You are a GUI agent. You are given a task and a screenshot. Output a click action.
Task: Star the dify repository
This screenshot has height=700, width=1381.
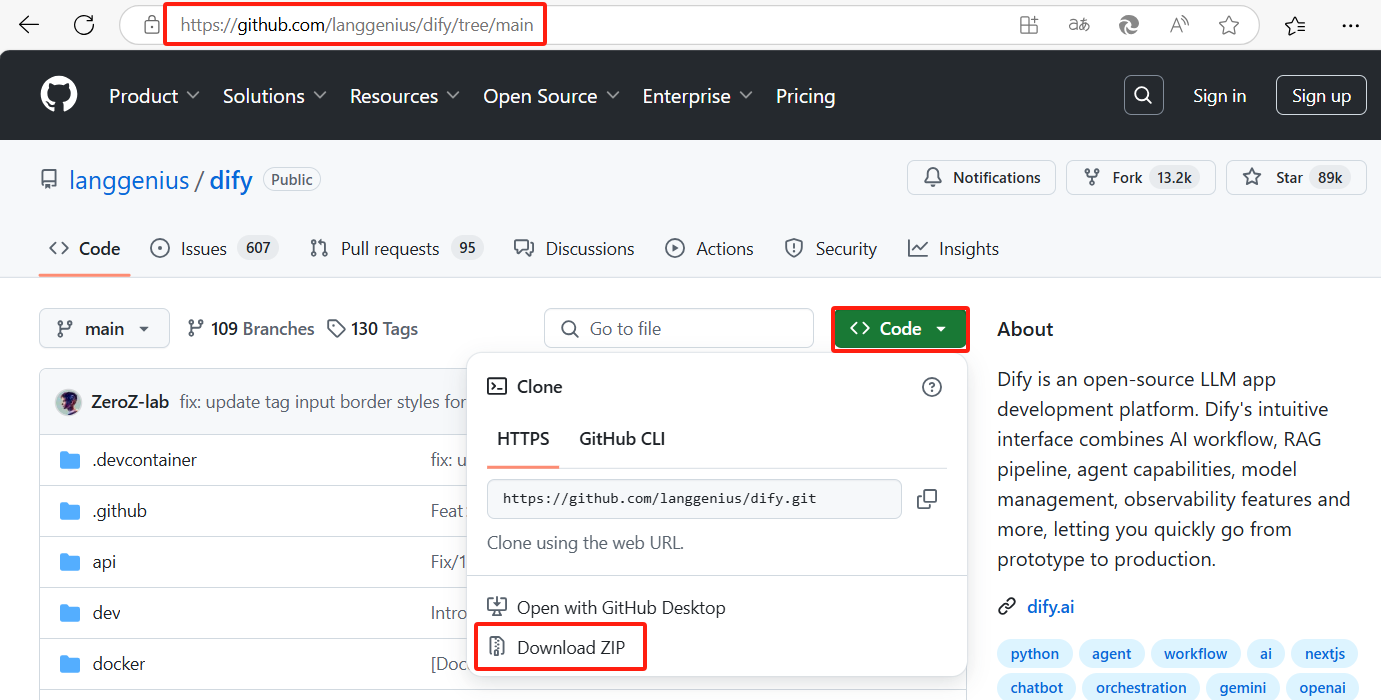1296,177
